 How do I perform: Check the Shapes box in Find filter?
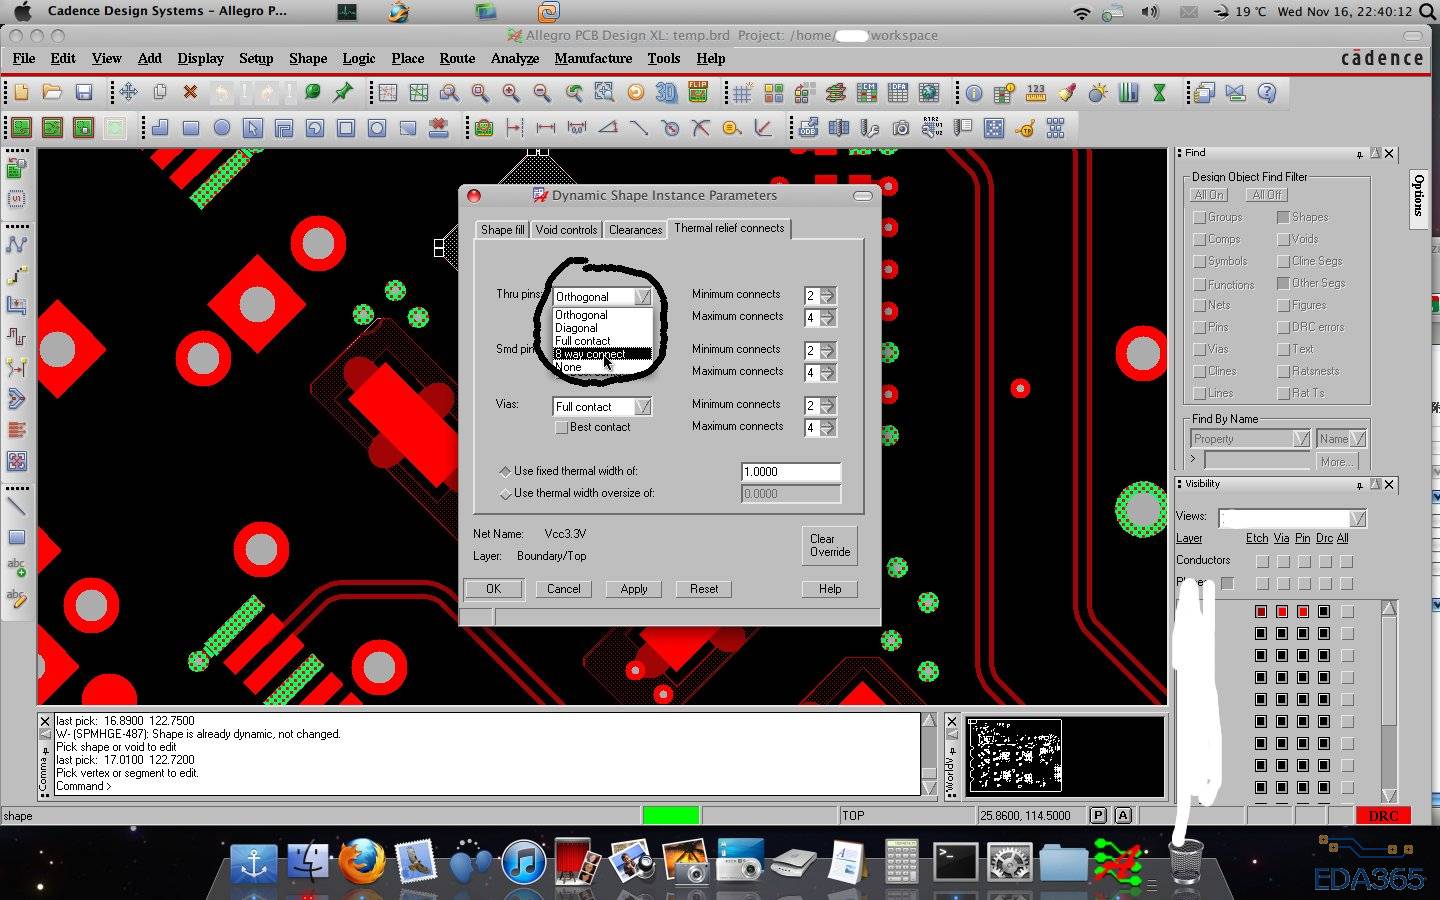pyautogui.click(x=1283, y=217)
